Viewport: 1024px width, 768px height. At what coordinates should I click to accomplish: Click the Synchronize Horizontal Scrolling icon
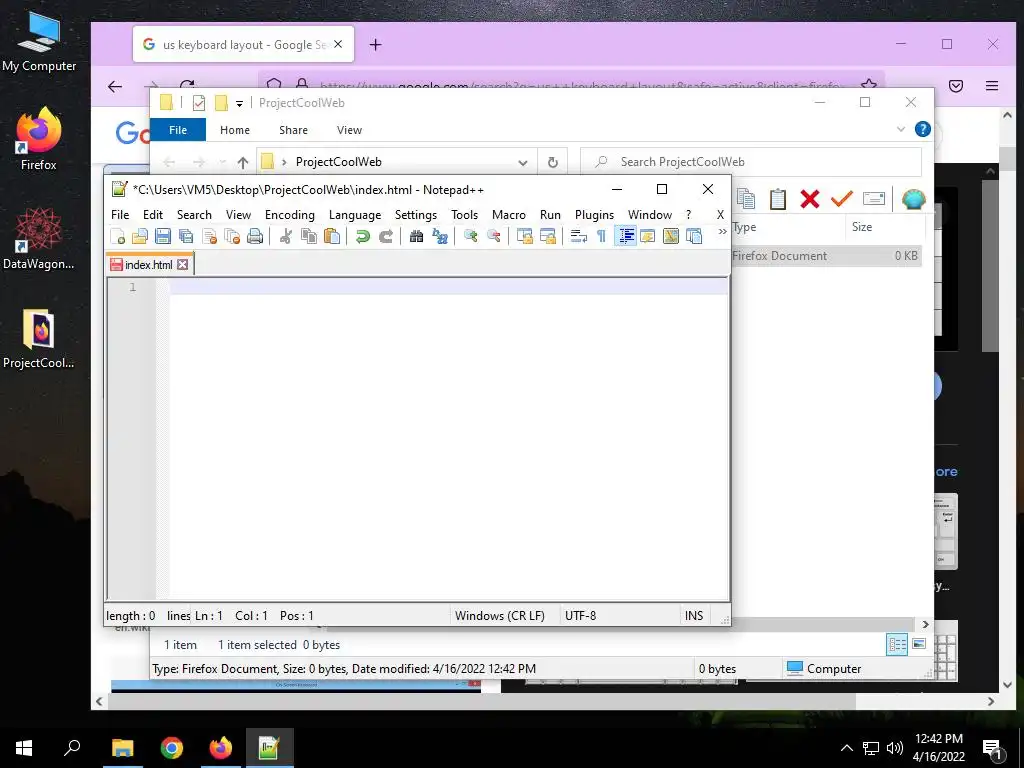pyautogui.click(x=548, y=236)
